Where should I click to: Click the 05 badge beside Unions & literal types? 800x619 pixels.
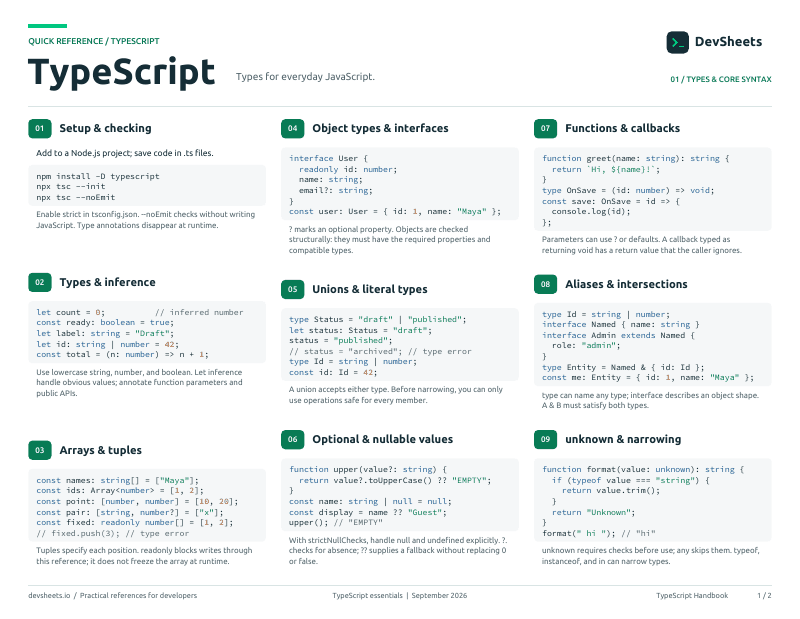pyautogui.click(x=292, y=289)
